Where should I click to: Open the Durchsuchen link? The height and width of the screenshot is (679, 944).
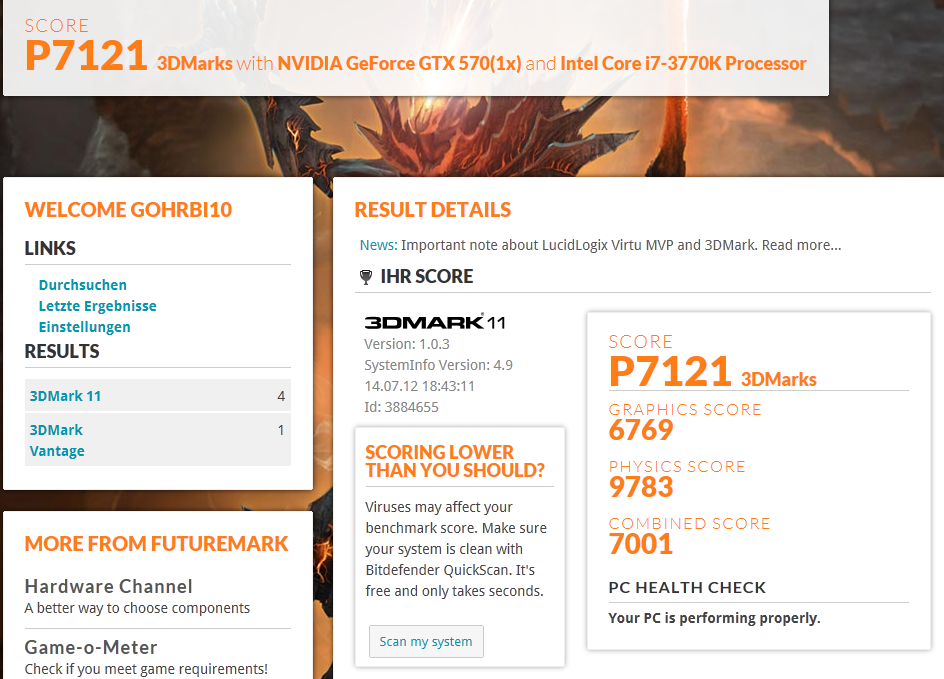[82, 285]
